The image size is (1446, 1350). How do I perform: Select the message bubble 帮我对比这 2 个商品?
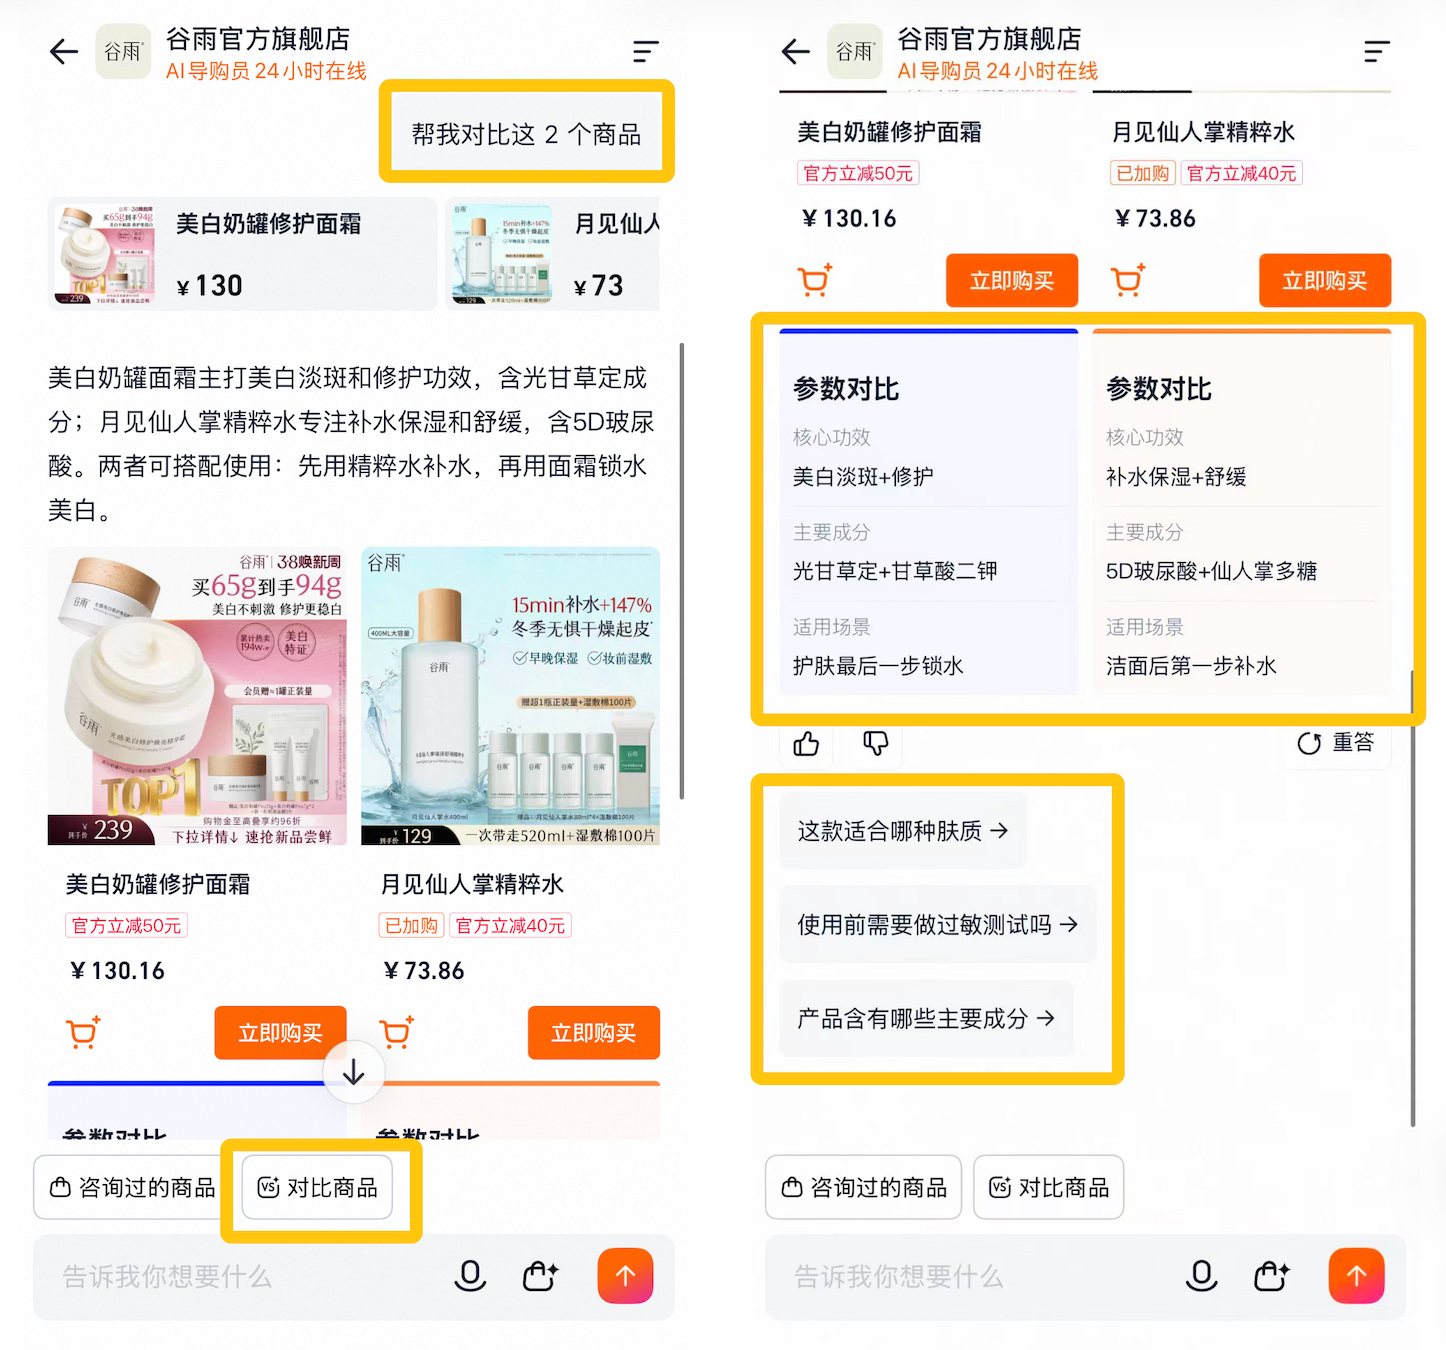point(526,133)
